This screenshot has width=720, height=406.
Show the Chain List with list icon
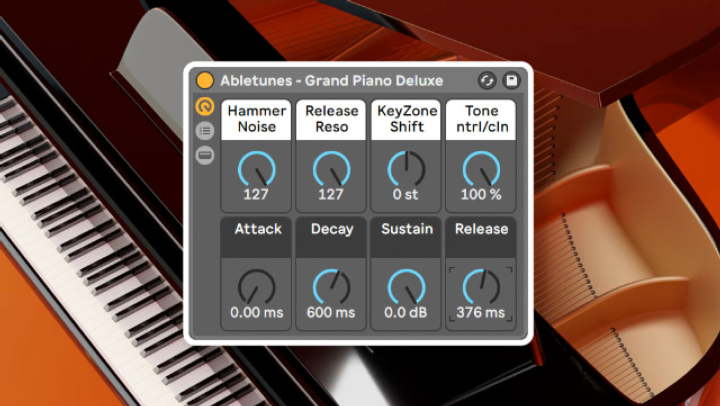click(205, 131)
